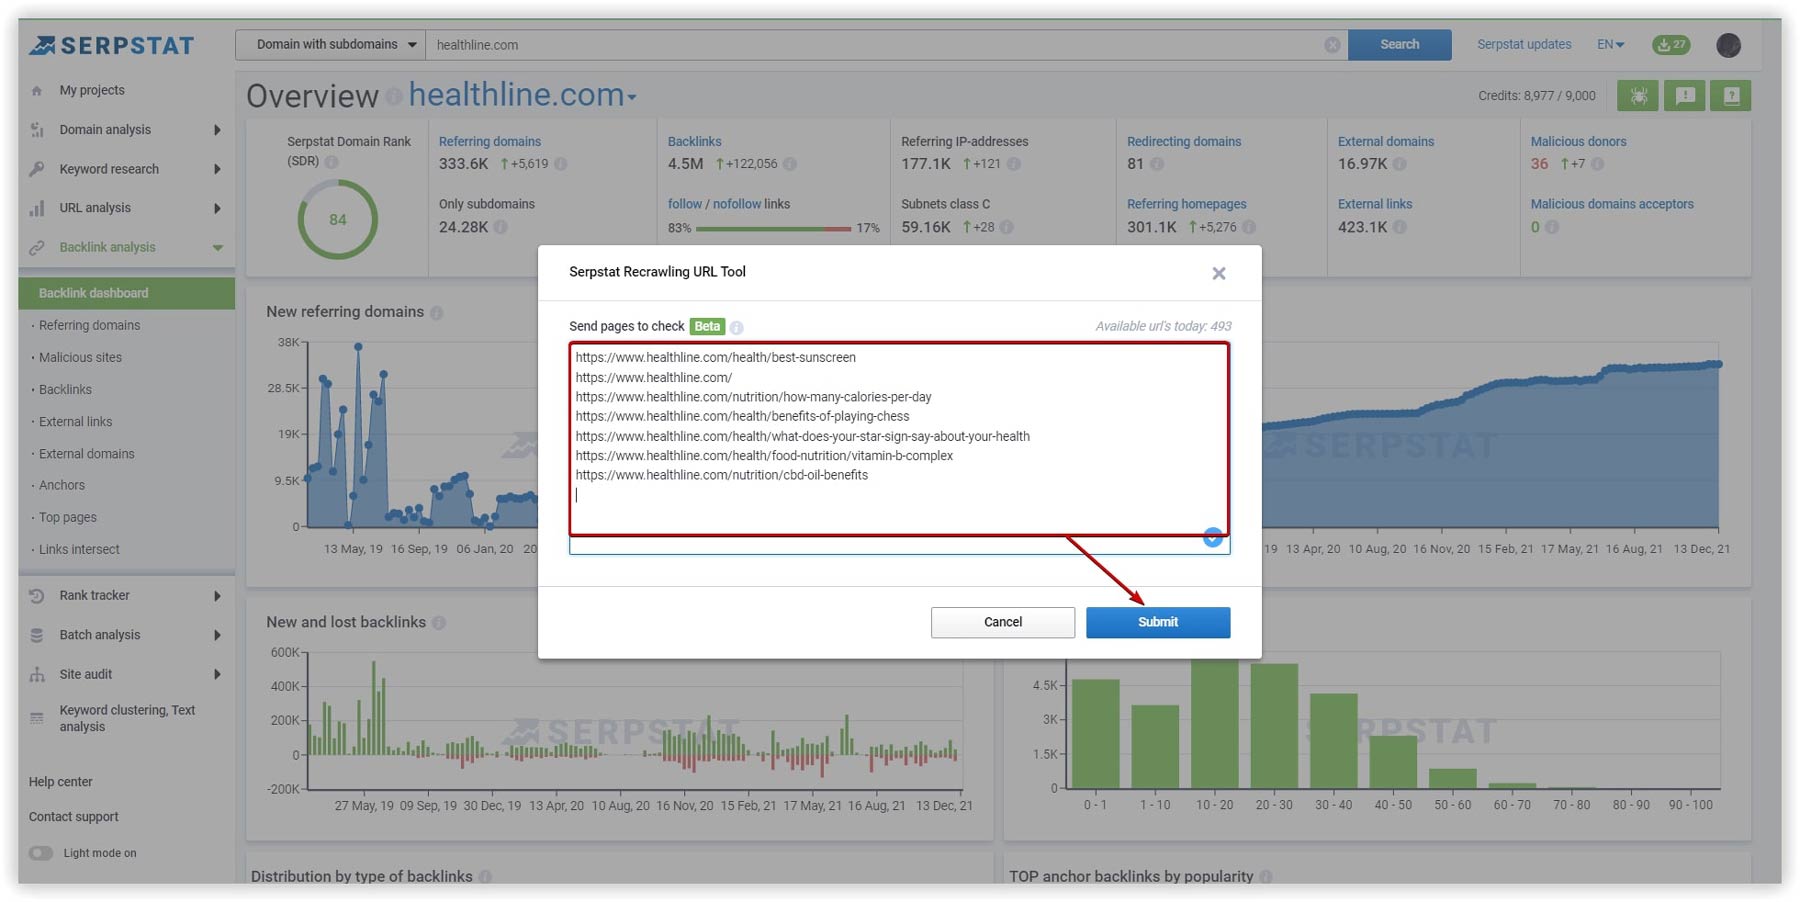Click the URL analysis bar chart icon

37,208
